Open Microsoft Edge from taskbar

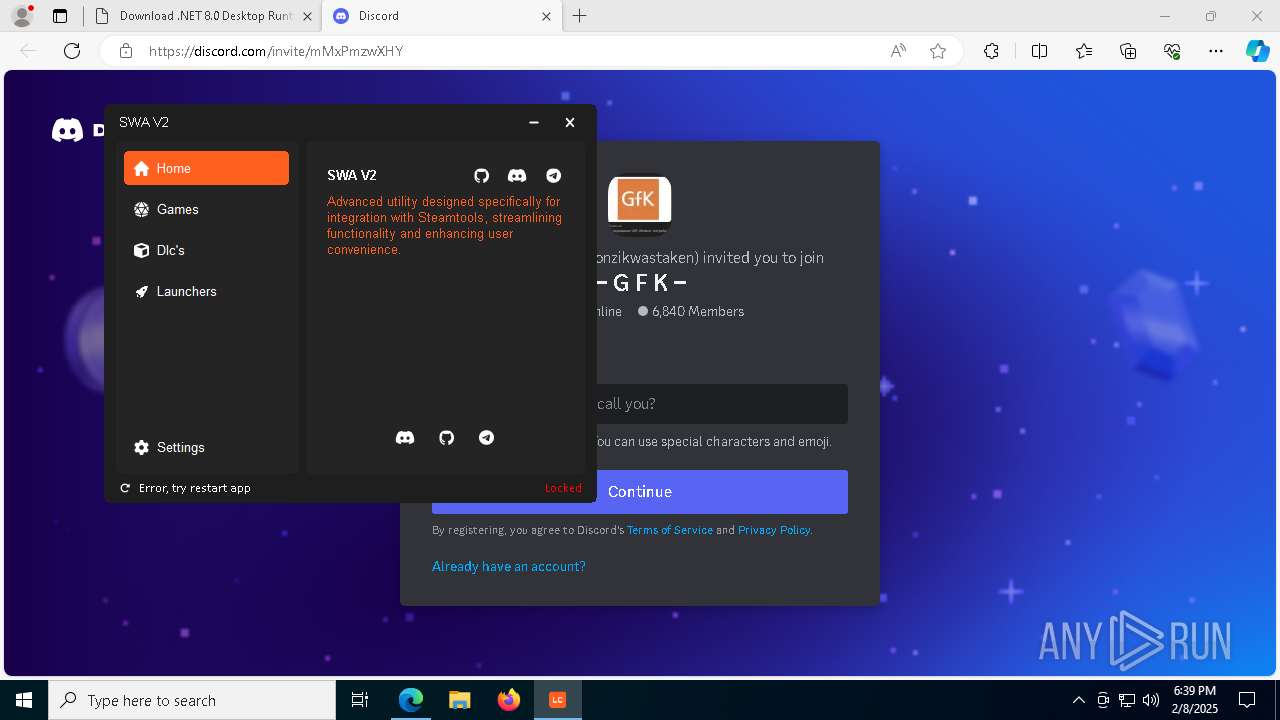pos(411,700)
